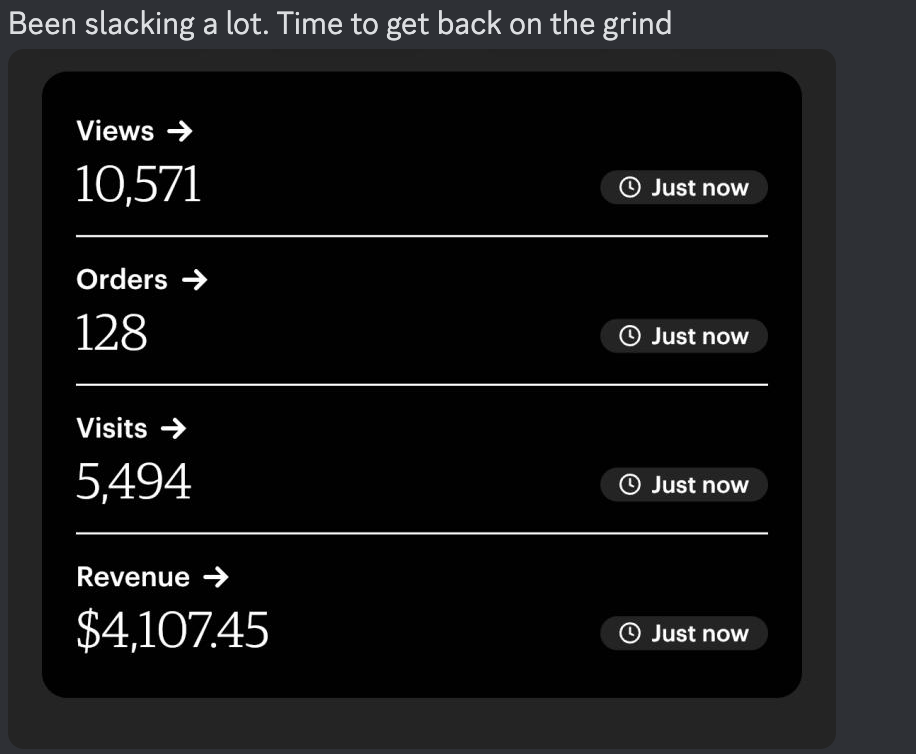Click the 10,571 views count
Screen dimensions: 916x754
pyautogui.click(x=139, y=185)
